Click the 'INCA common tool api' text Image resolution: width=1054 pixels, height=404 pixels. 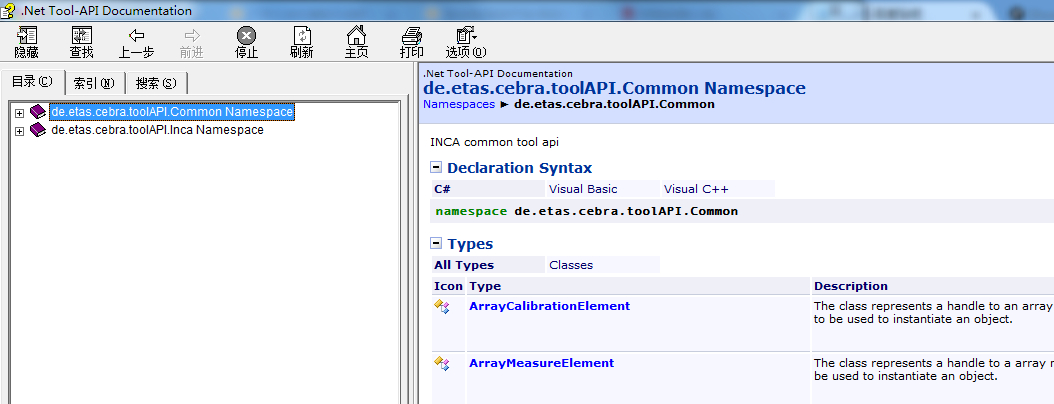494,142
